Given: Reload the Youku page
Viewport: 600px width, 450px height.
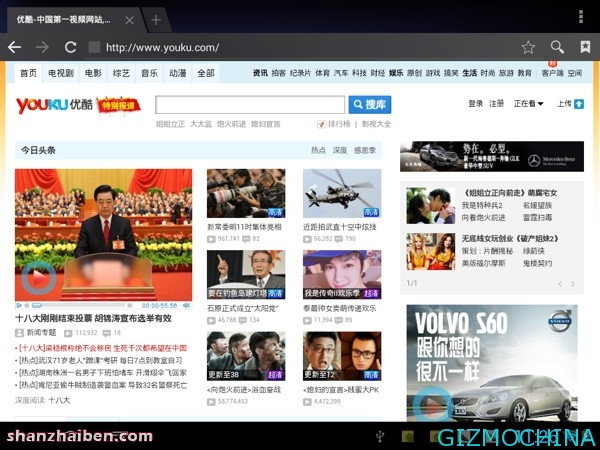Looking at the screenshot, I should [70, 47].
